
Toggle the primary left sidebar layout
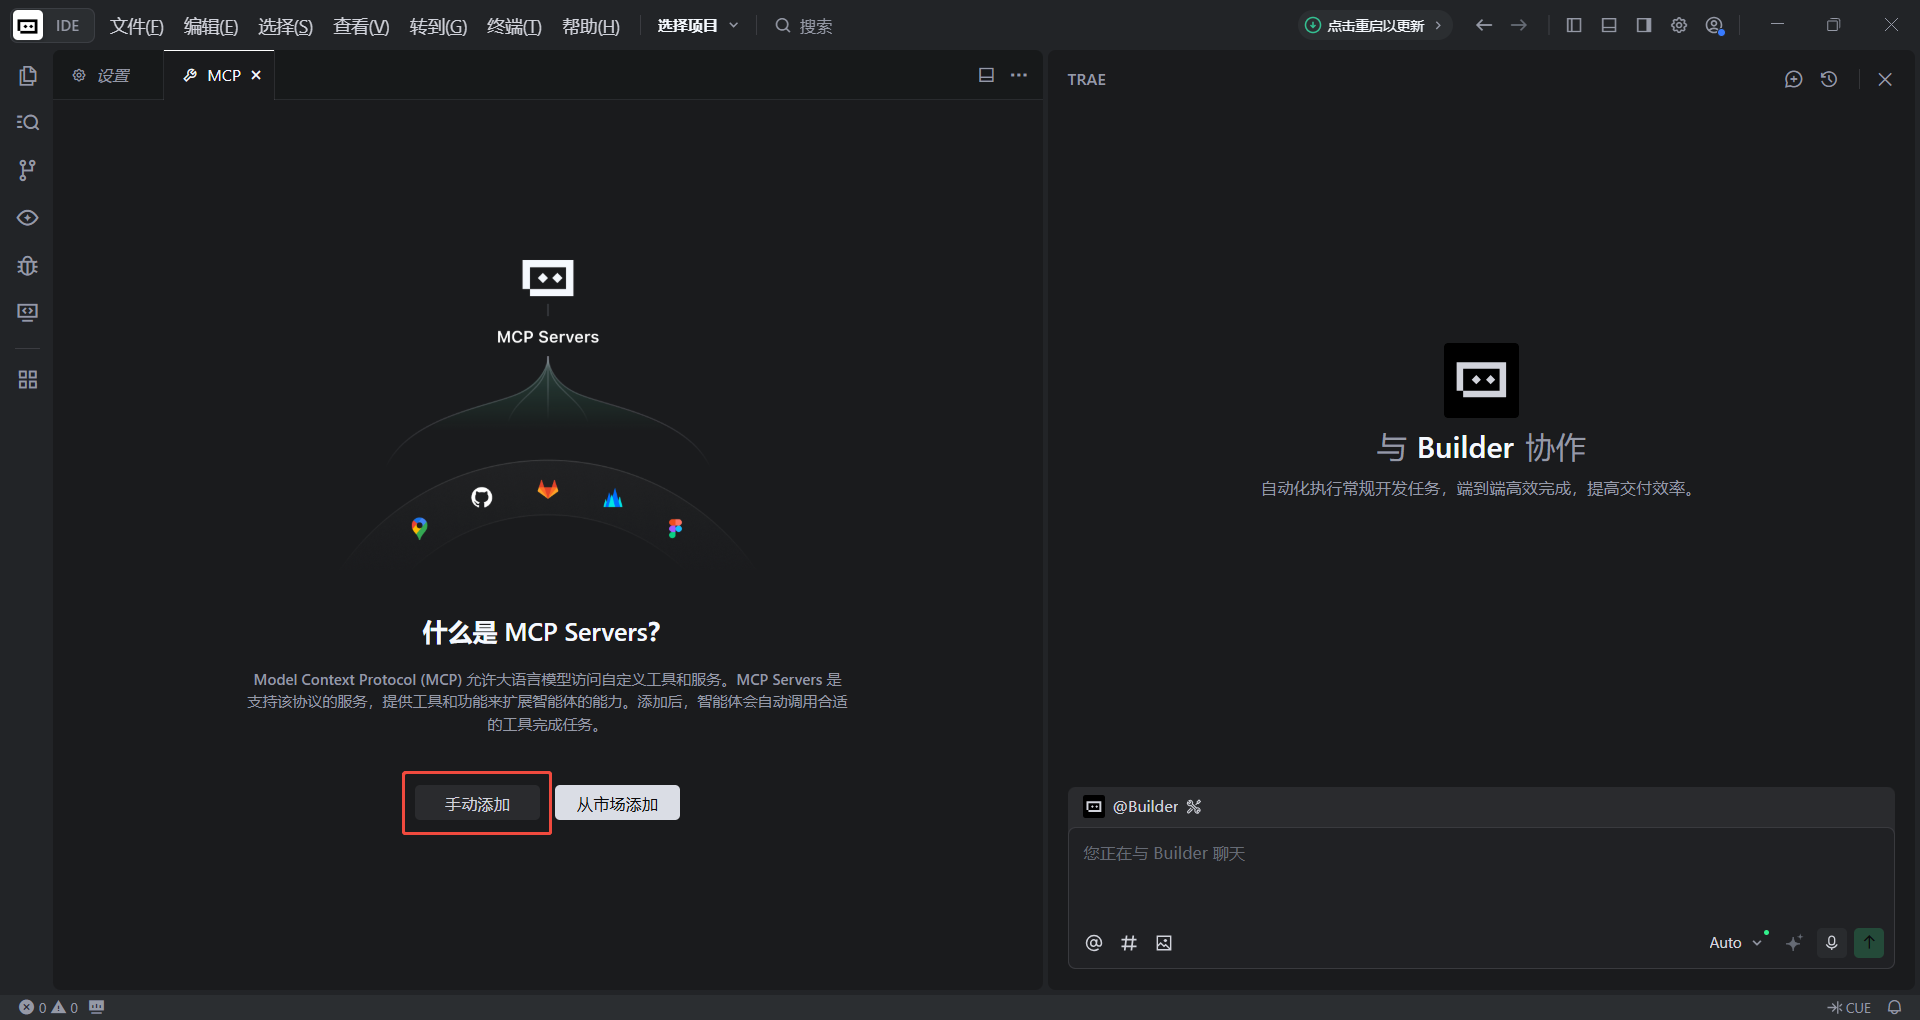[1574, 25]
